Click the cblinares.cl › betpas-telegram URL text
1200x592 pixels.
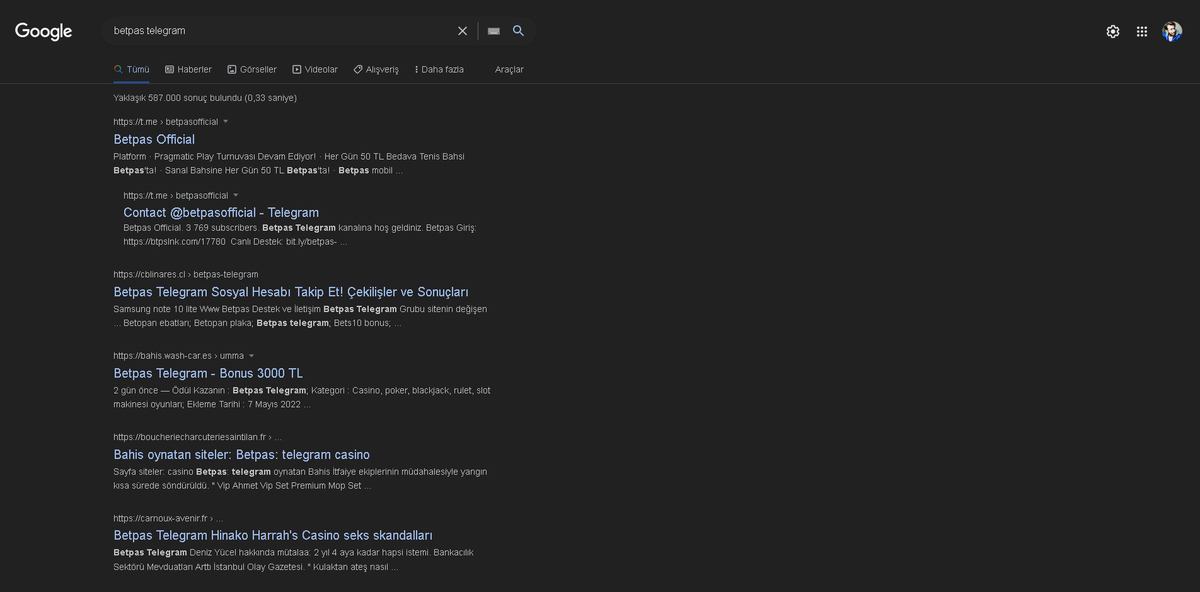(x=186, y=274)
